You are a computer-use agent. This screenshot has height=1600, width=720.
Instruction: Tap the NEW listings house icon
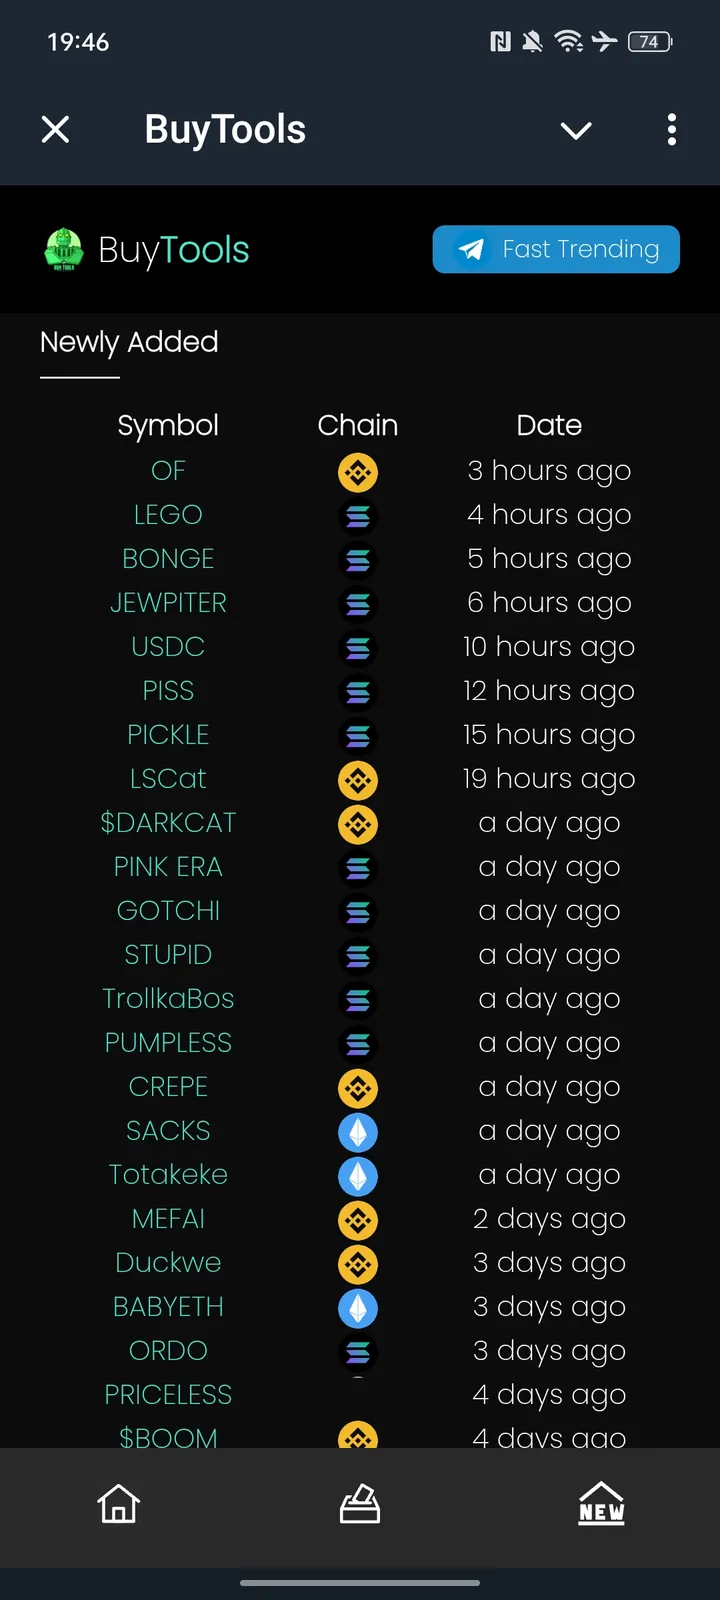pyautogui.click(x=601, y=1503)
